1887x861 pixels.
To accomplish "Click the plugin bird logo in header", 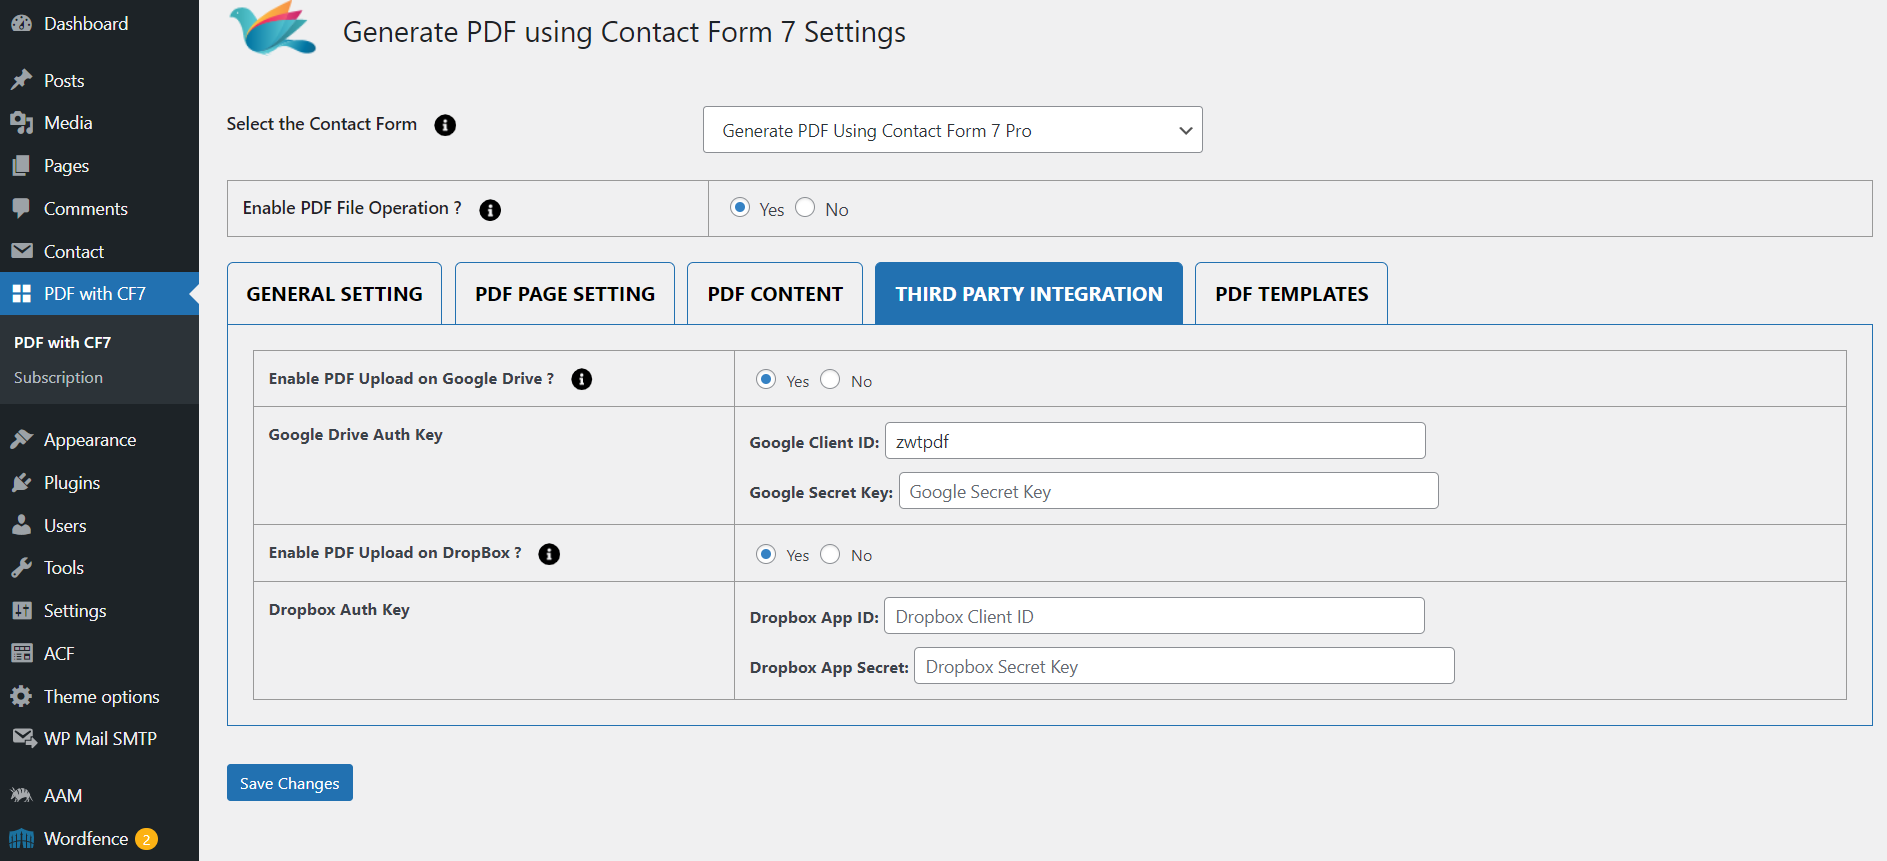I will click(x=272, y=29).
